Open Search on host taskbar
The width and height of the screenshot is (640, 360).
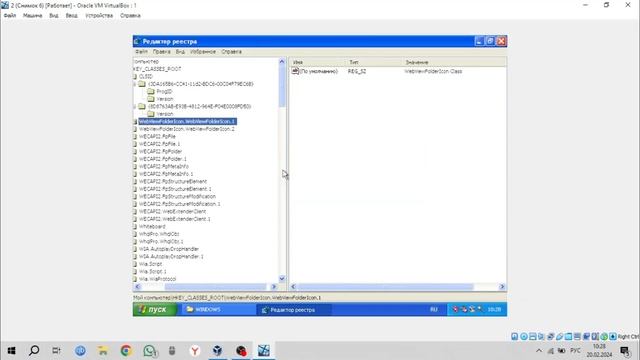[34, 350]
